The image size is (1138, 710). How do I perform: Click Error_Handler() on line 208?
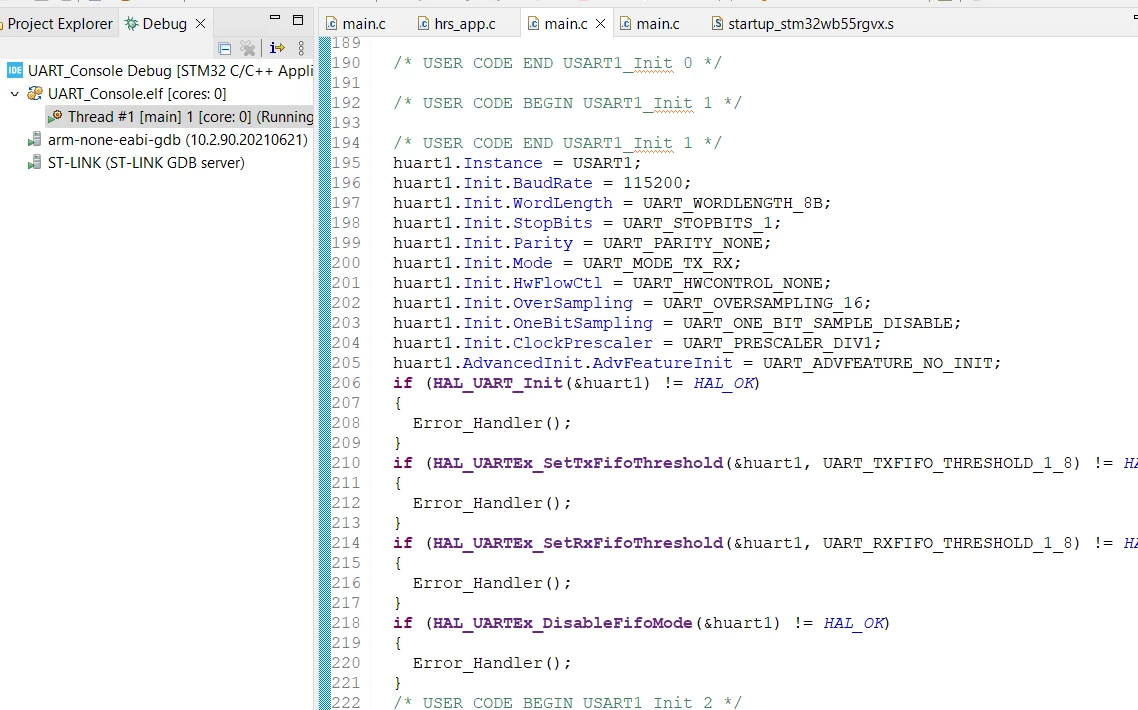[x=487, y=423]
